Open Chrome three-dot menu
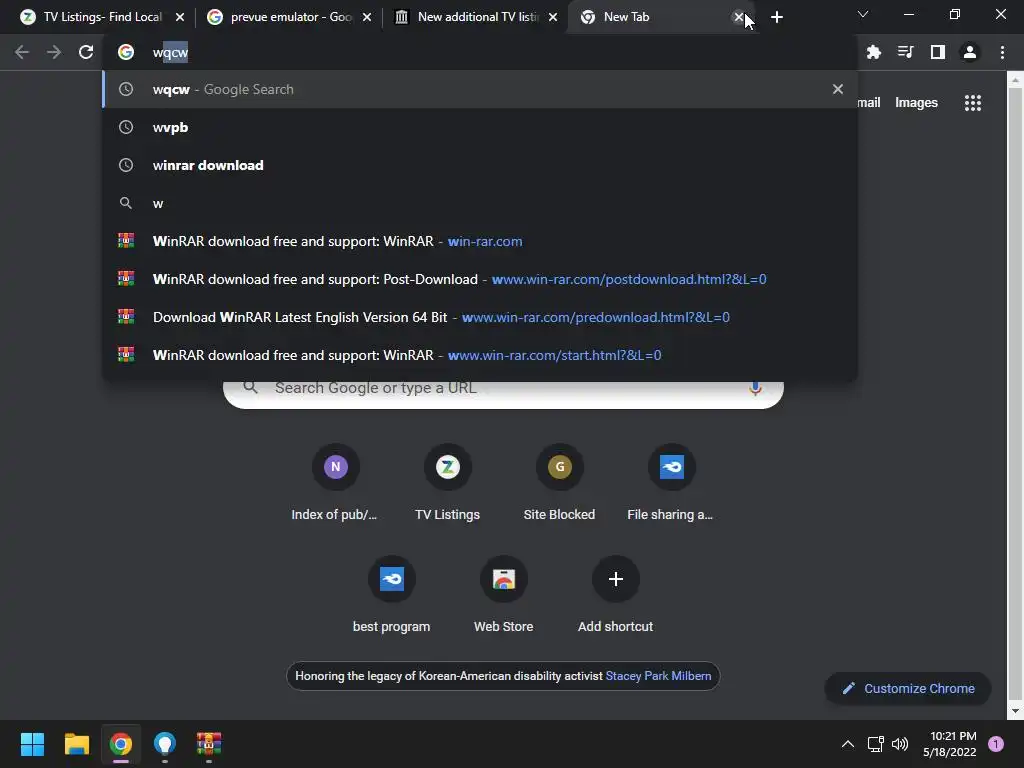Screen dimensions: 1024x768 tap(1002, 52)
